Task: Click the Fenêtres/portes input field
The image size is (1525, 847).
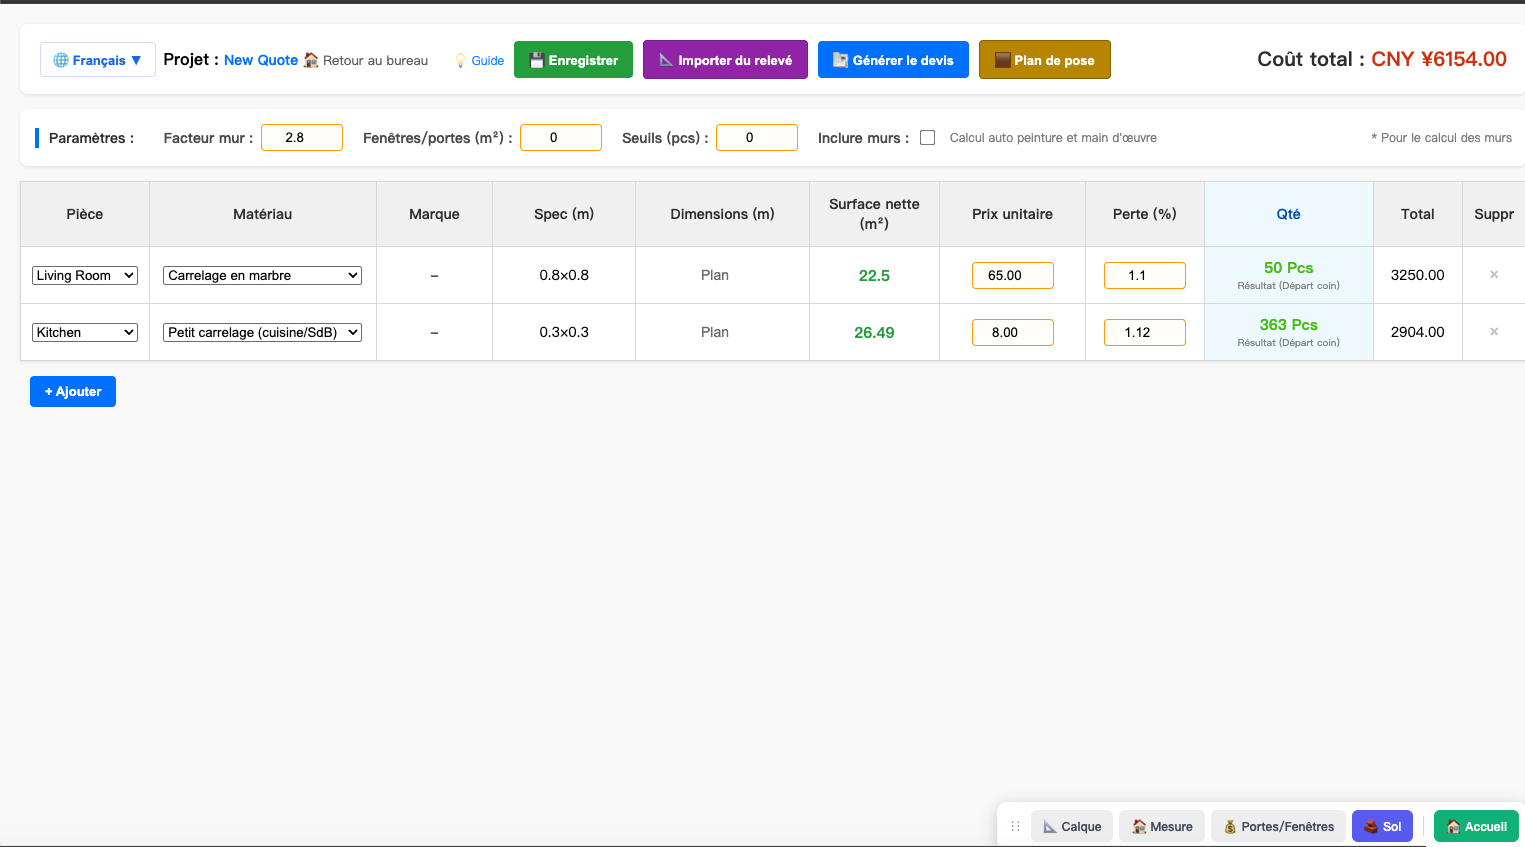Action: (561, 138)
